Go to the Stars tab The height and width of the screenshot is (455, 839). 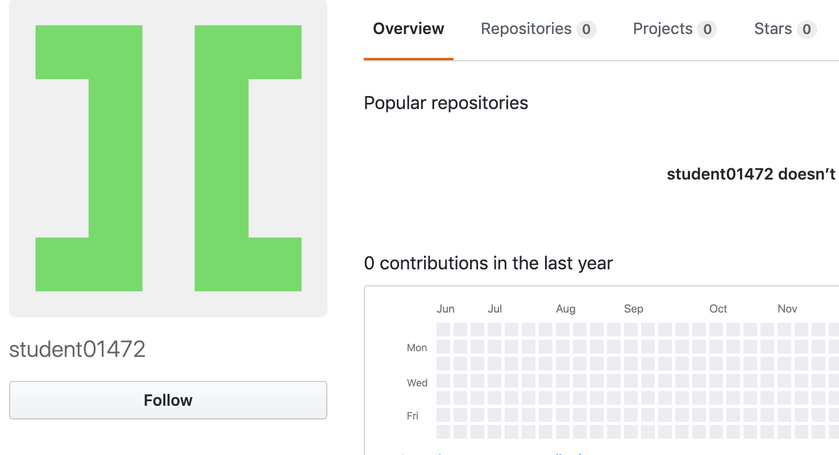point(785,29)
